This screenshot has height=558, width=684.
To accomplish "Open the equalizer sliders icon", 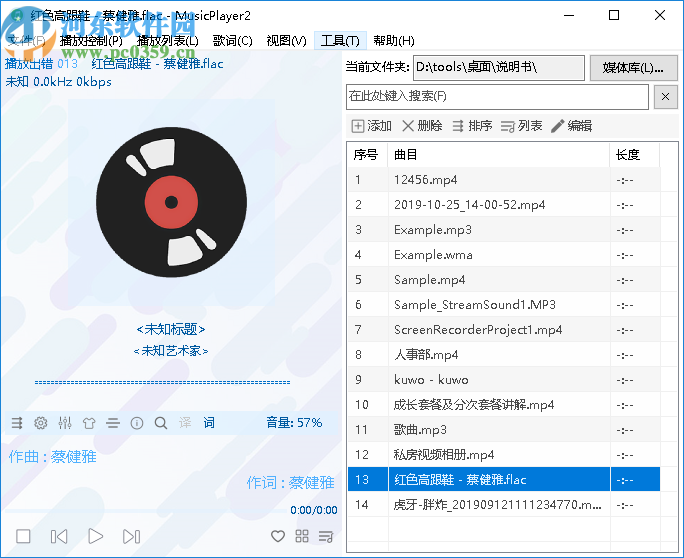I will (x=65, y=423).
